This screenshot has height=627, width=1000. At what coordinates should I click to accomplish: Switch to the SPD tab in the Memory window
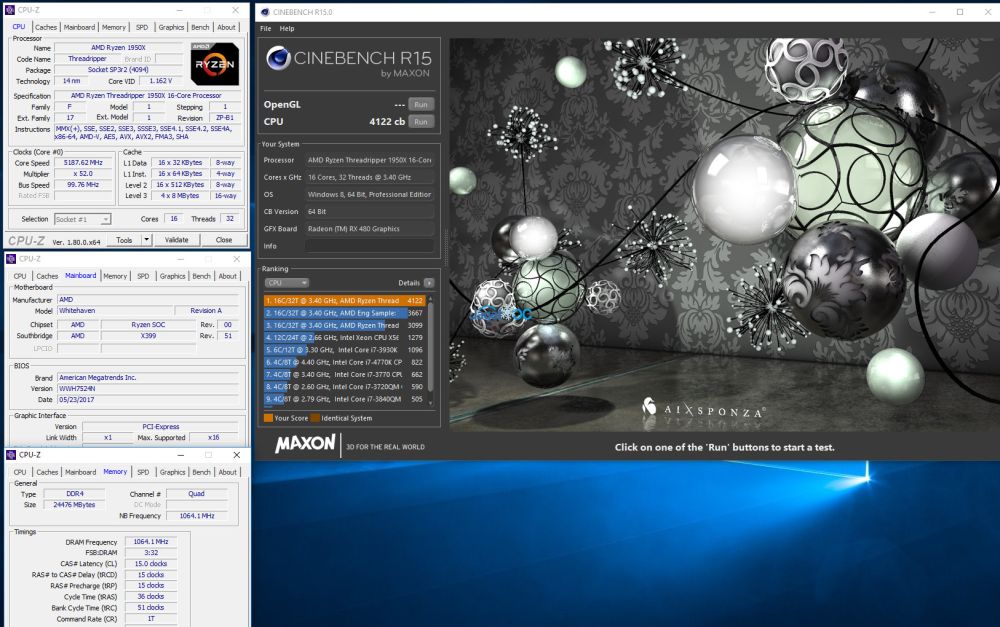[x=143, y=471]
